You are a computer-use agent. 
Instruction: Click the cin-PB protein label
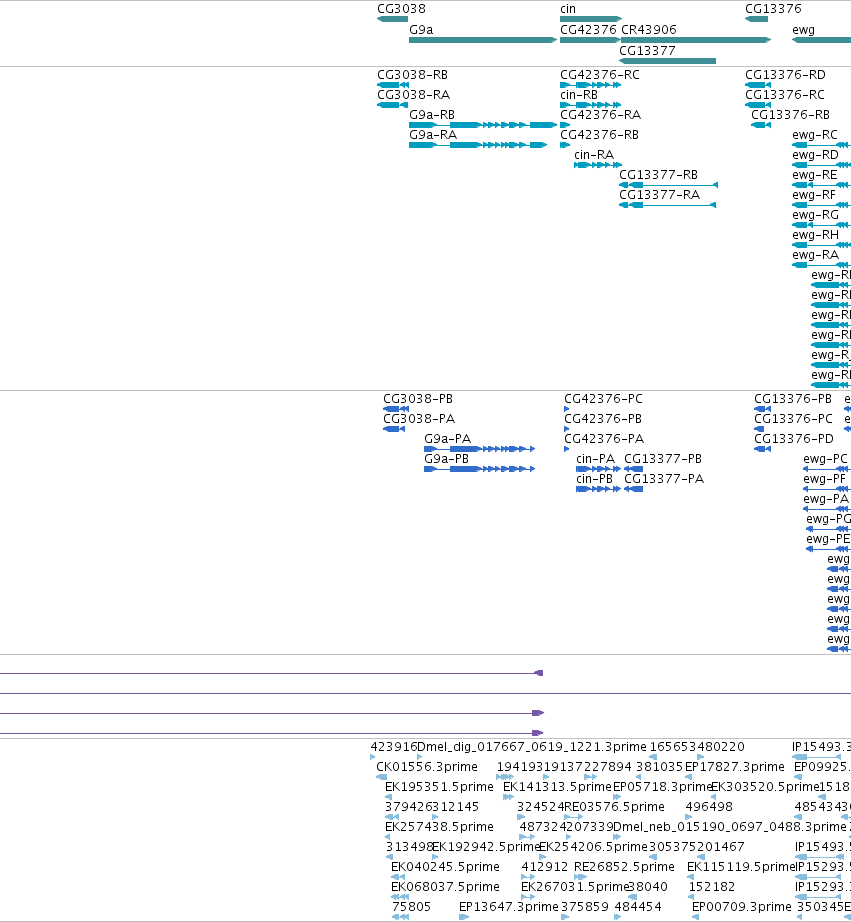click(595, 479)
